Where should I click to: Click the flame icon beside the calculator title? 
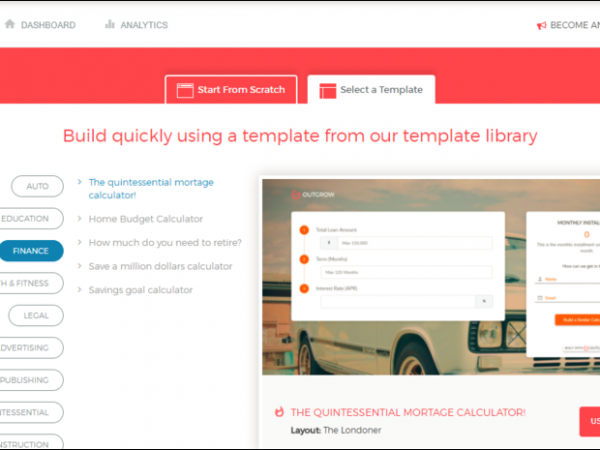[279, 412]
